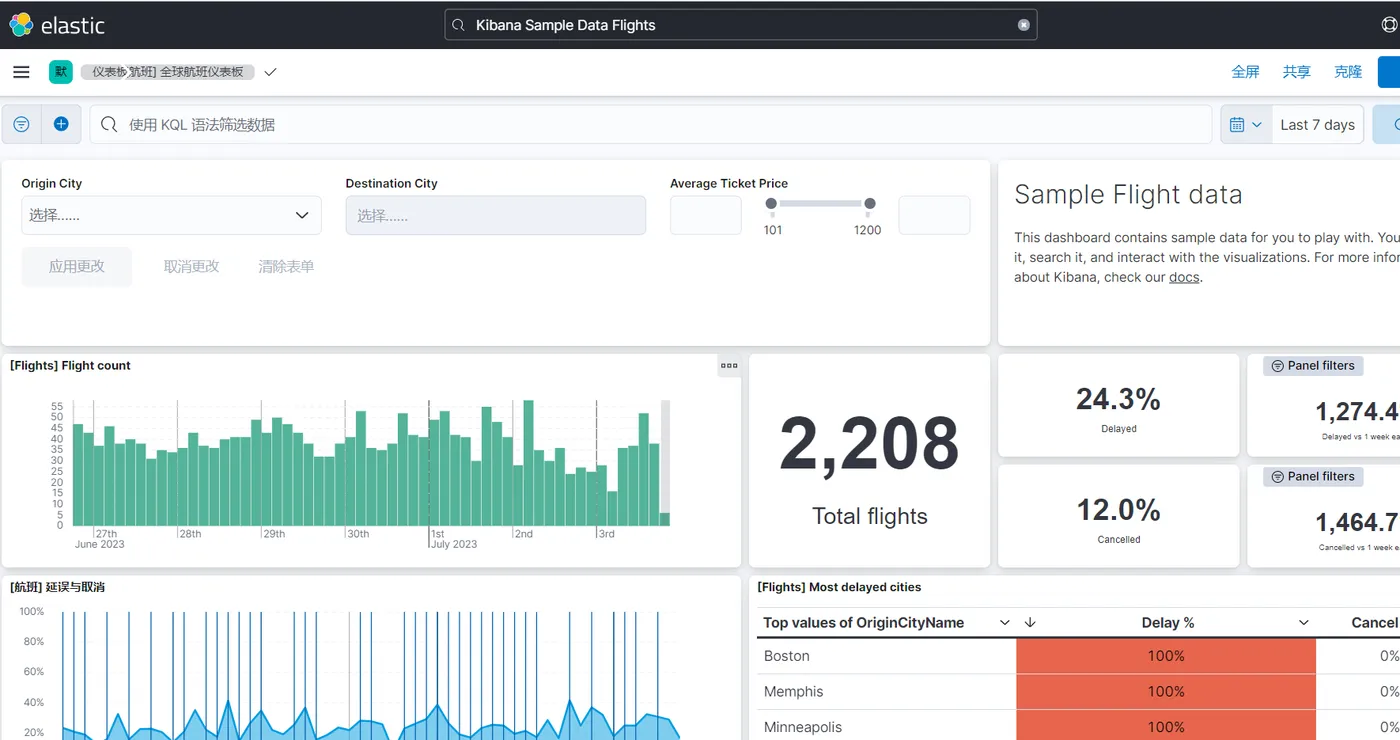This screenshot has height=740, width=1400.
Task: Click the 全屏 fullscreen link
Action: pos(1245,72)
